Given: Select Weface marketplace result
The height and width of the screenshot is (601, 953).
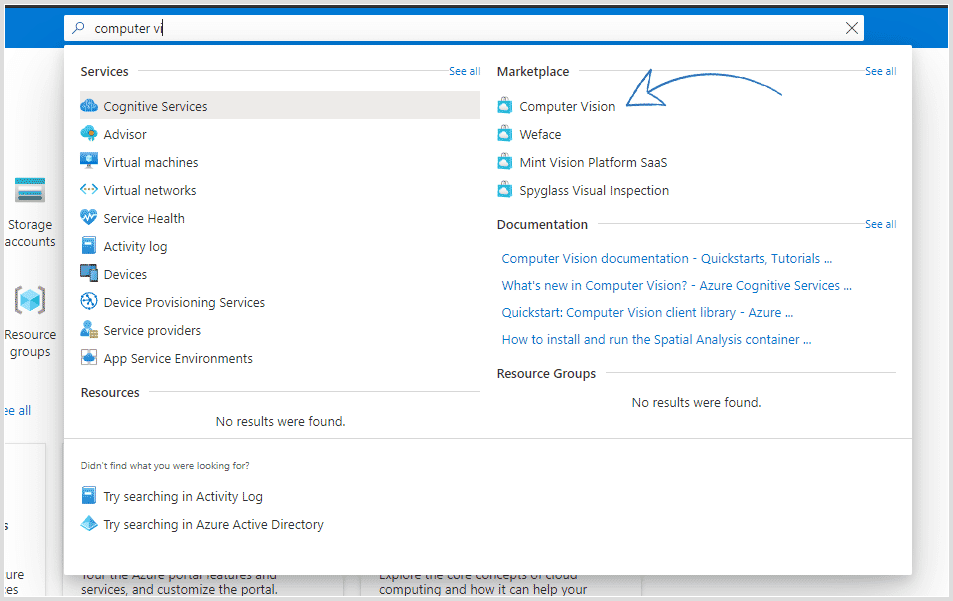Looking at the screenshot, I should coord(540,134).
